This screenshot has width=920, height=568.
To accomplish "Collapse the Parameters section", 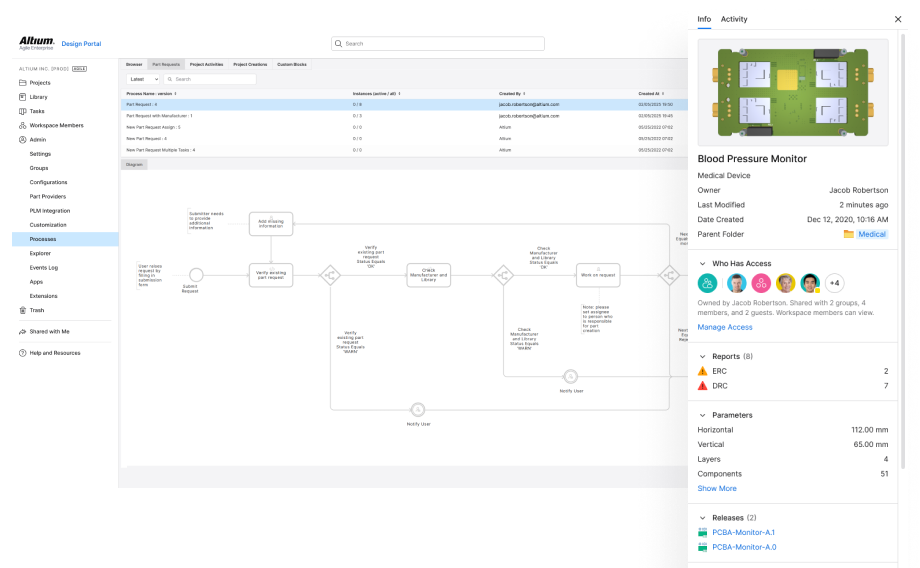I will [702, 415].
